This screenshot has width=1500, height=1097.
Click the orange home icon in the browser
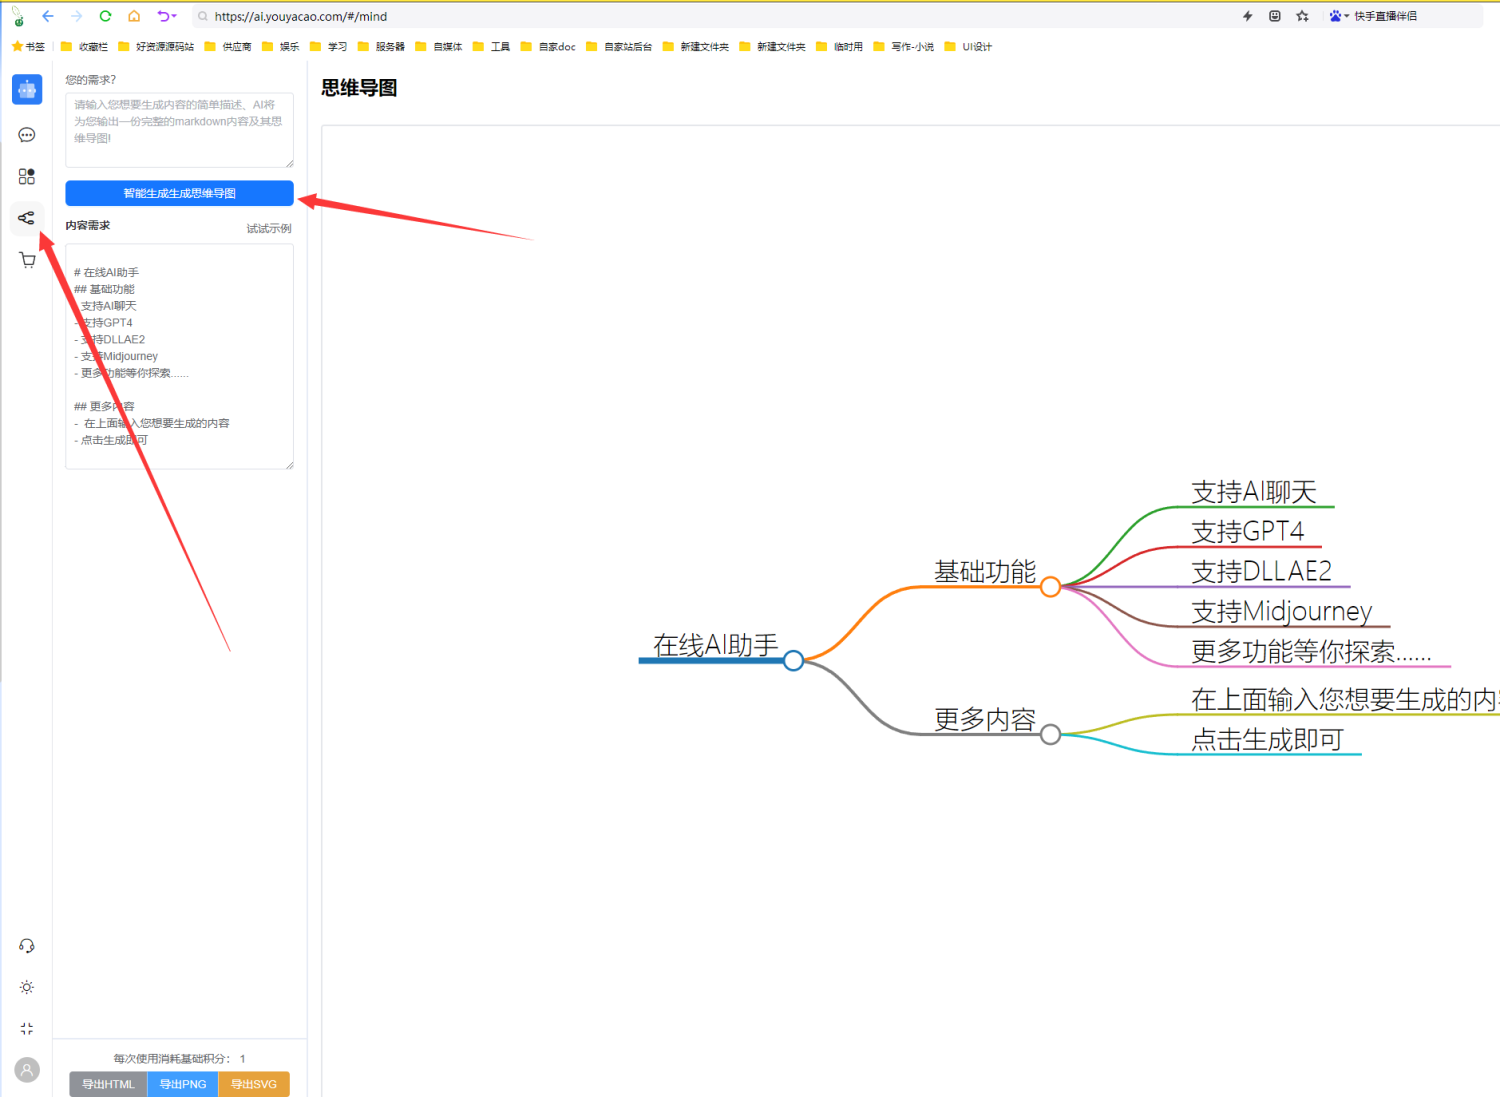coord(134,16)
